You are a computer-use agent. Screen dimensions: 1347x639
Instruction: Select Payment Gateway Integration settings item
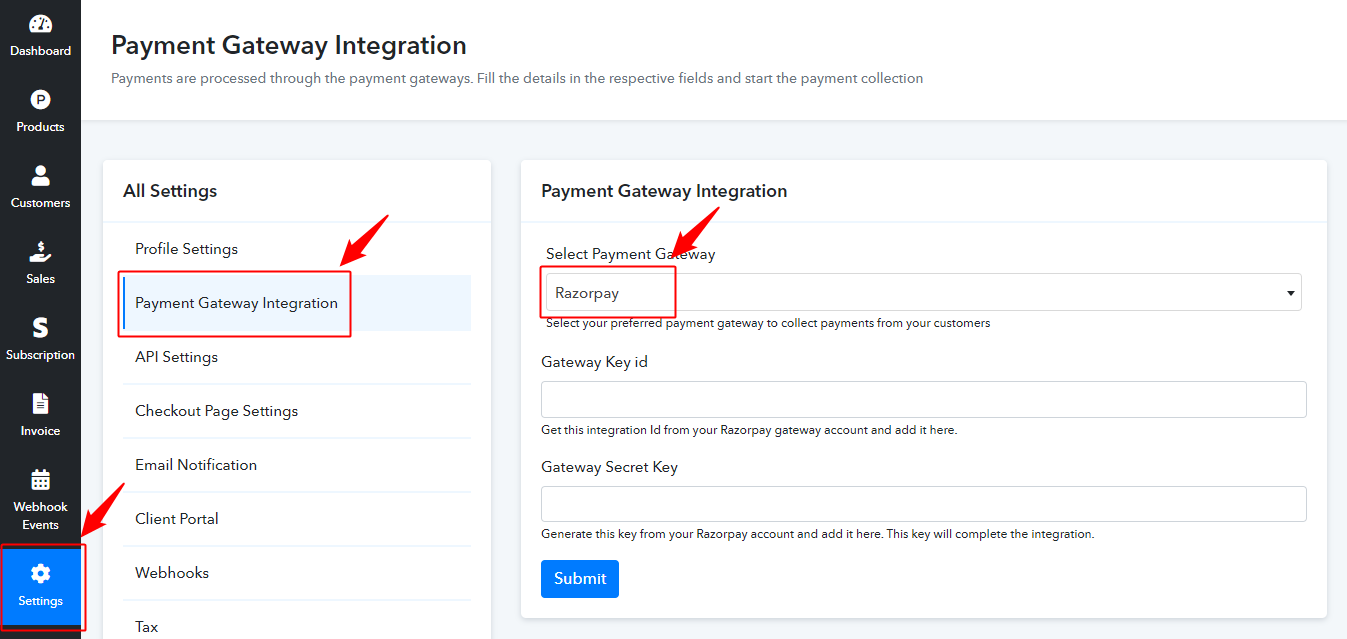pyautogui.click(x=237, y=303)
